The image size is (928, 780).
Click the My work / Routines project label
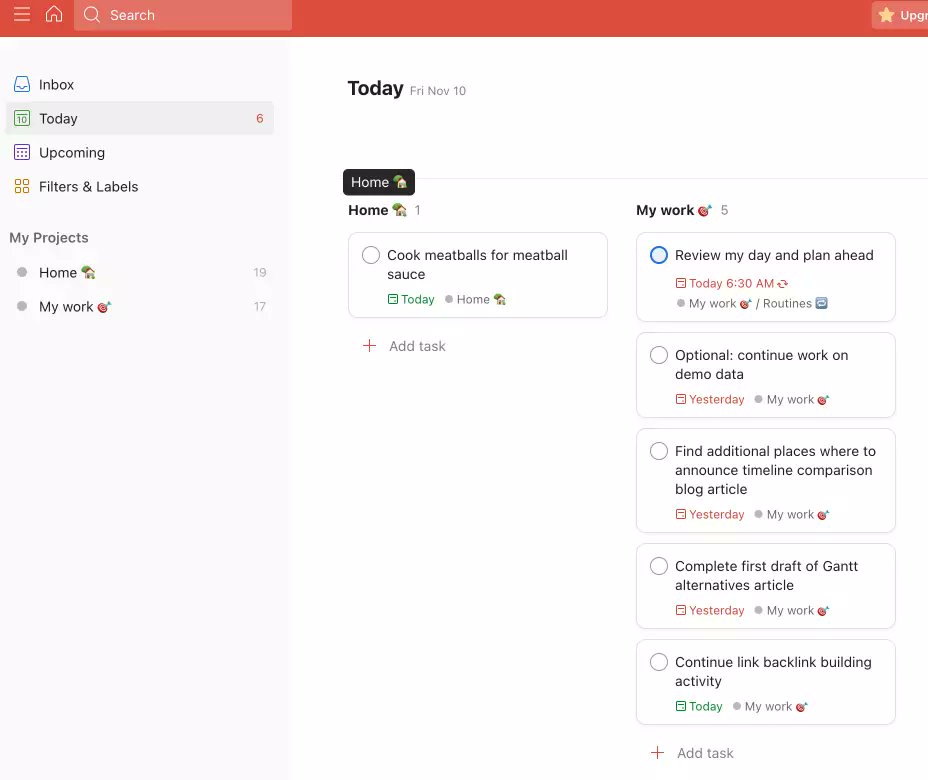[752, 304]
